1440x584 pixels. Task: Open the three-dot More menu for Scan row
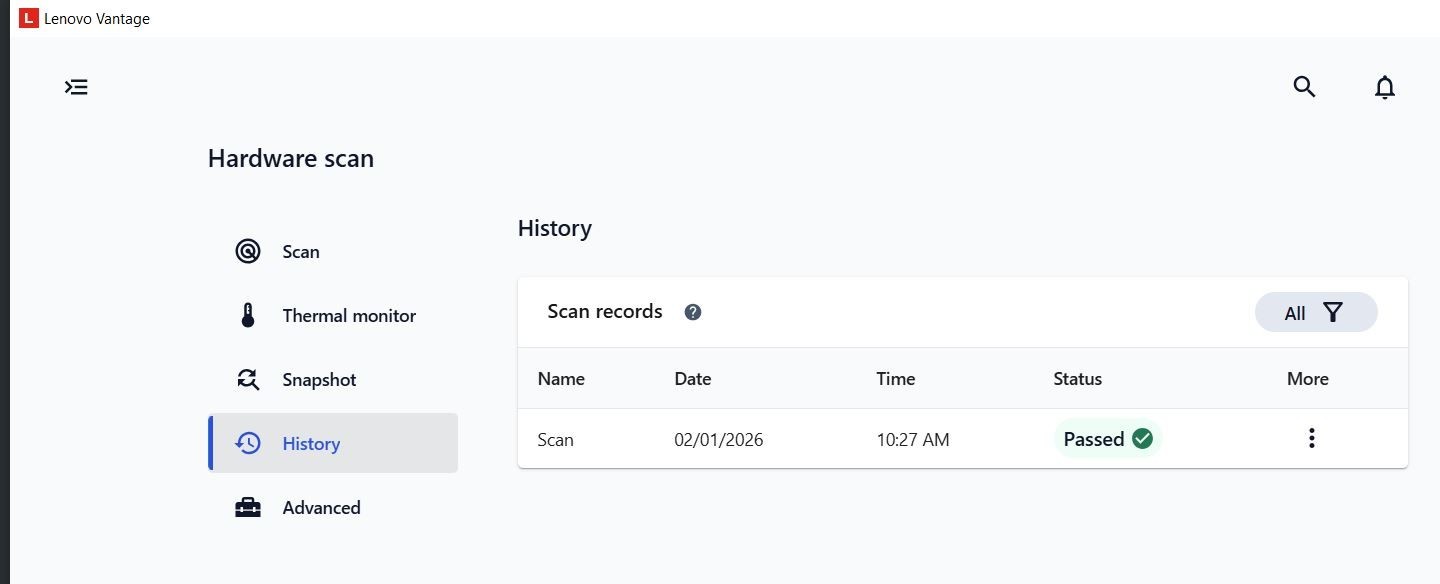click(1311, 438)
